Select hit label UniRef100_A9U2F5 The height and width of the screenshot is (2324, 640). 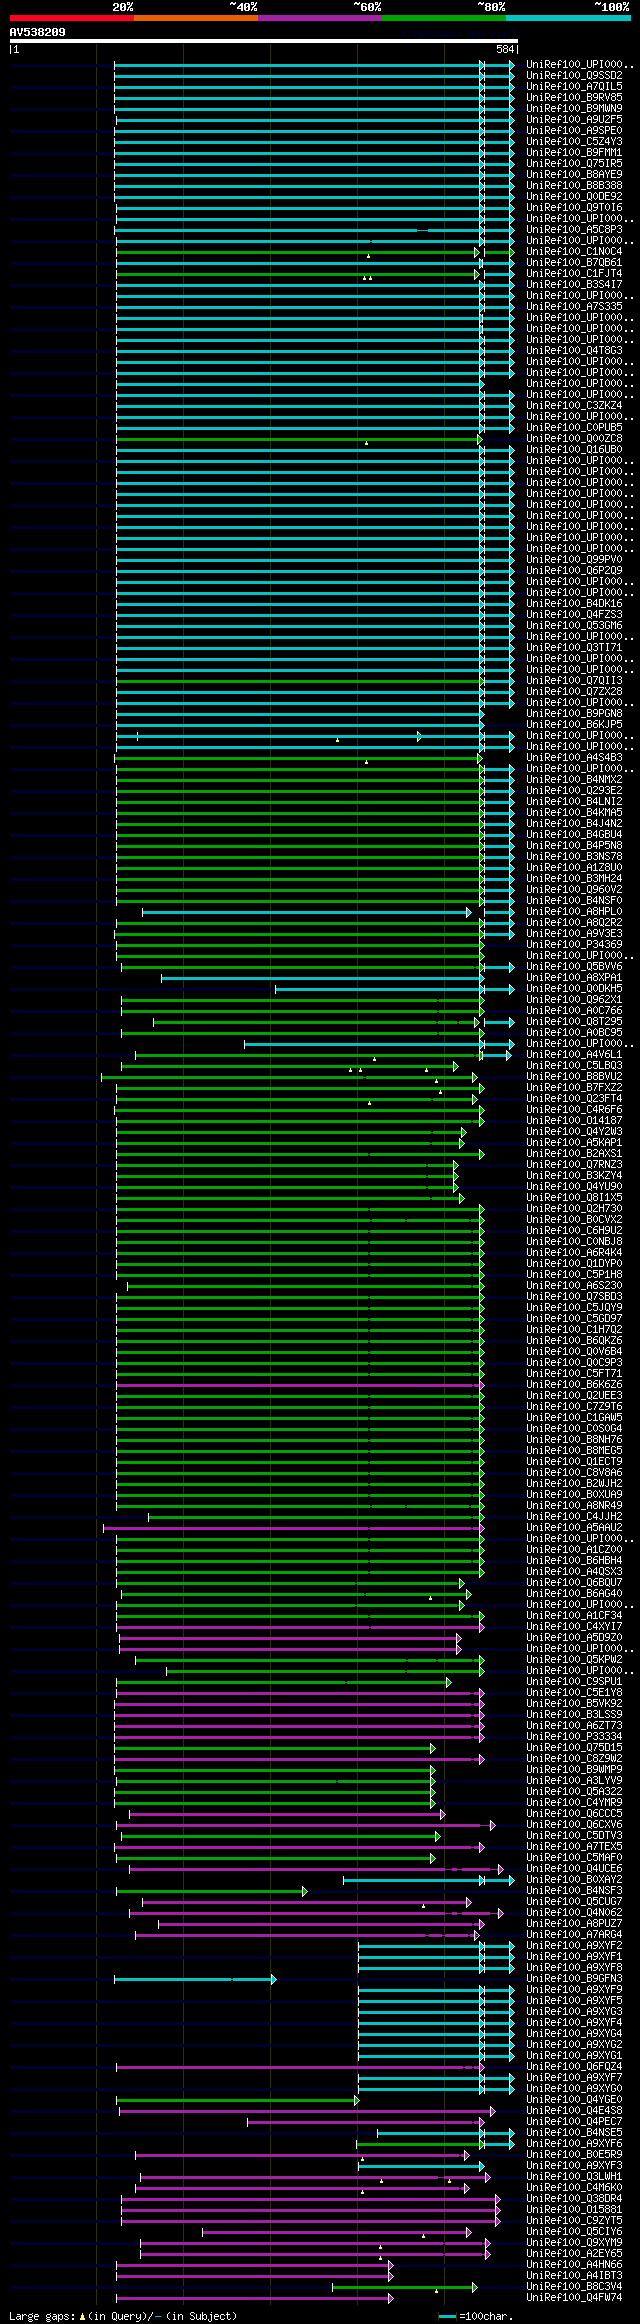pyautogui.click(x=574, y=119)
